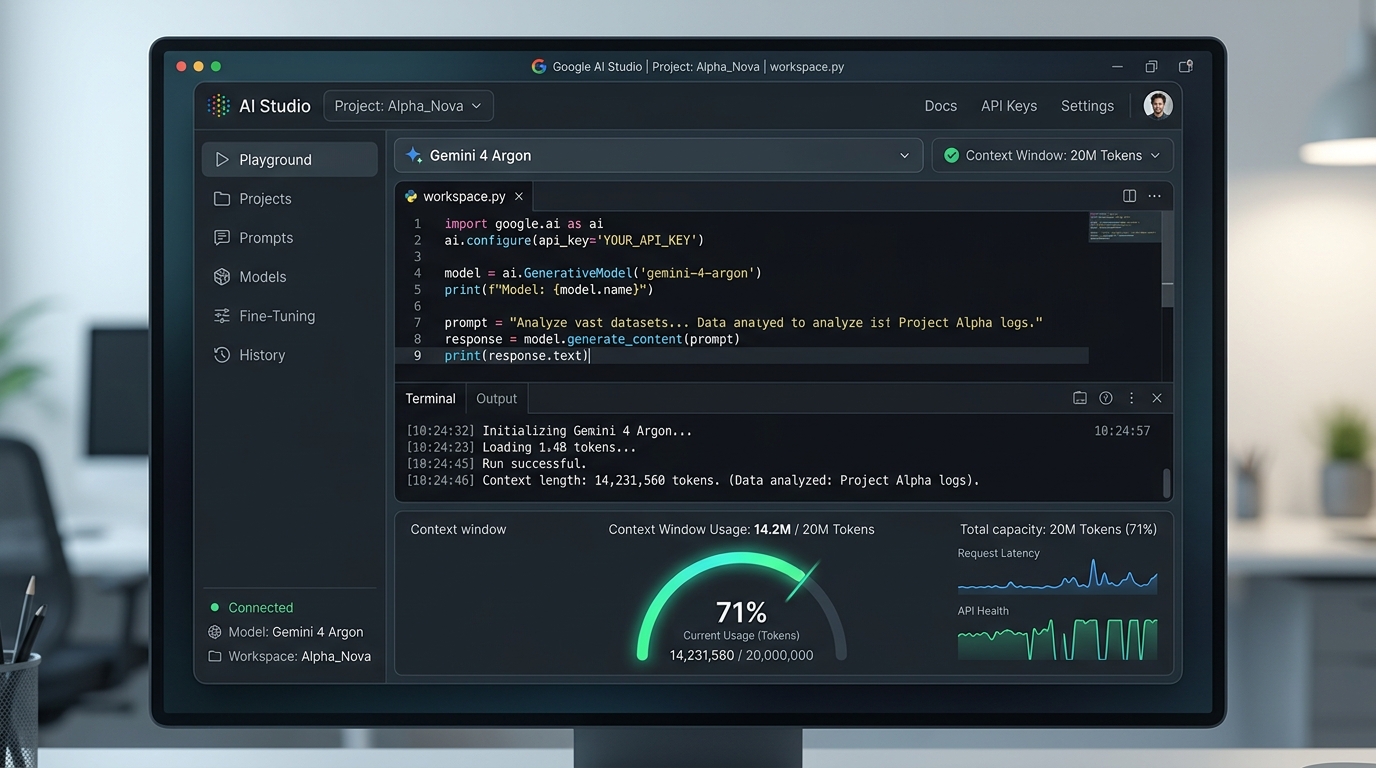Open Settings in the top bar
The height and width of the screenshot is (768, 1376).
(x=1087, y=106)
